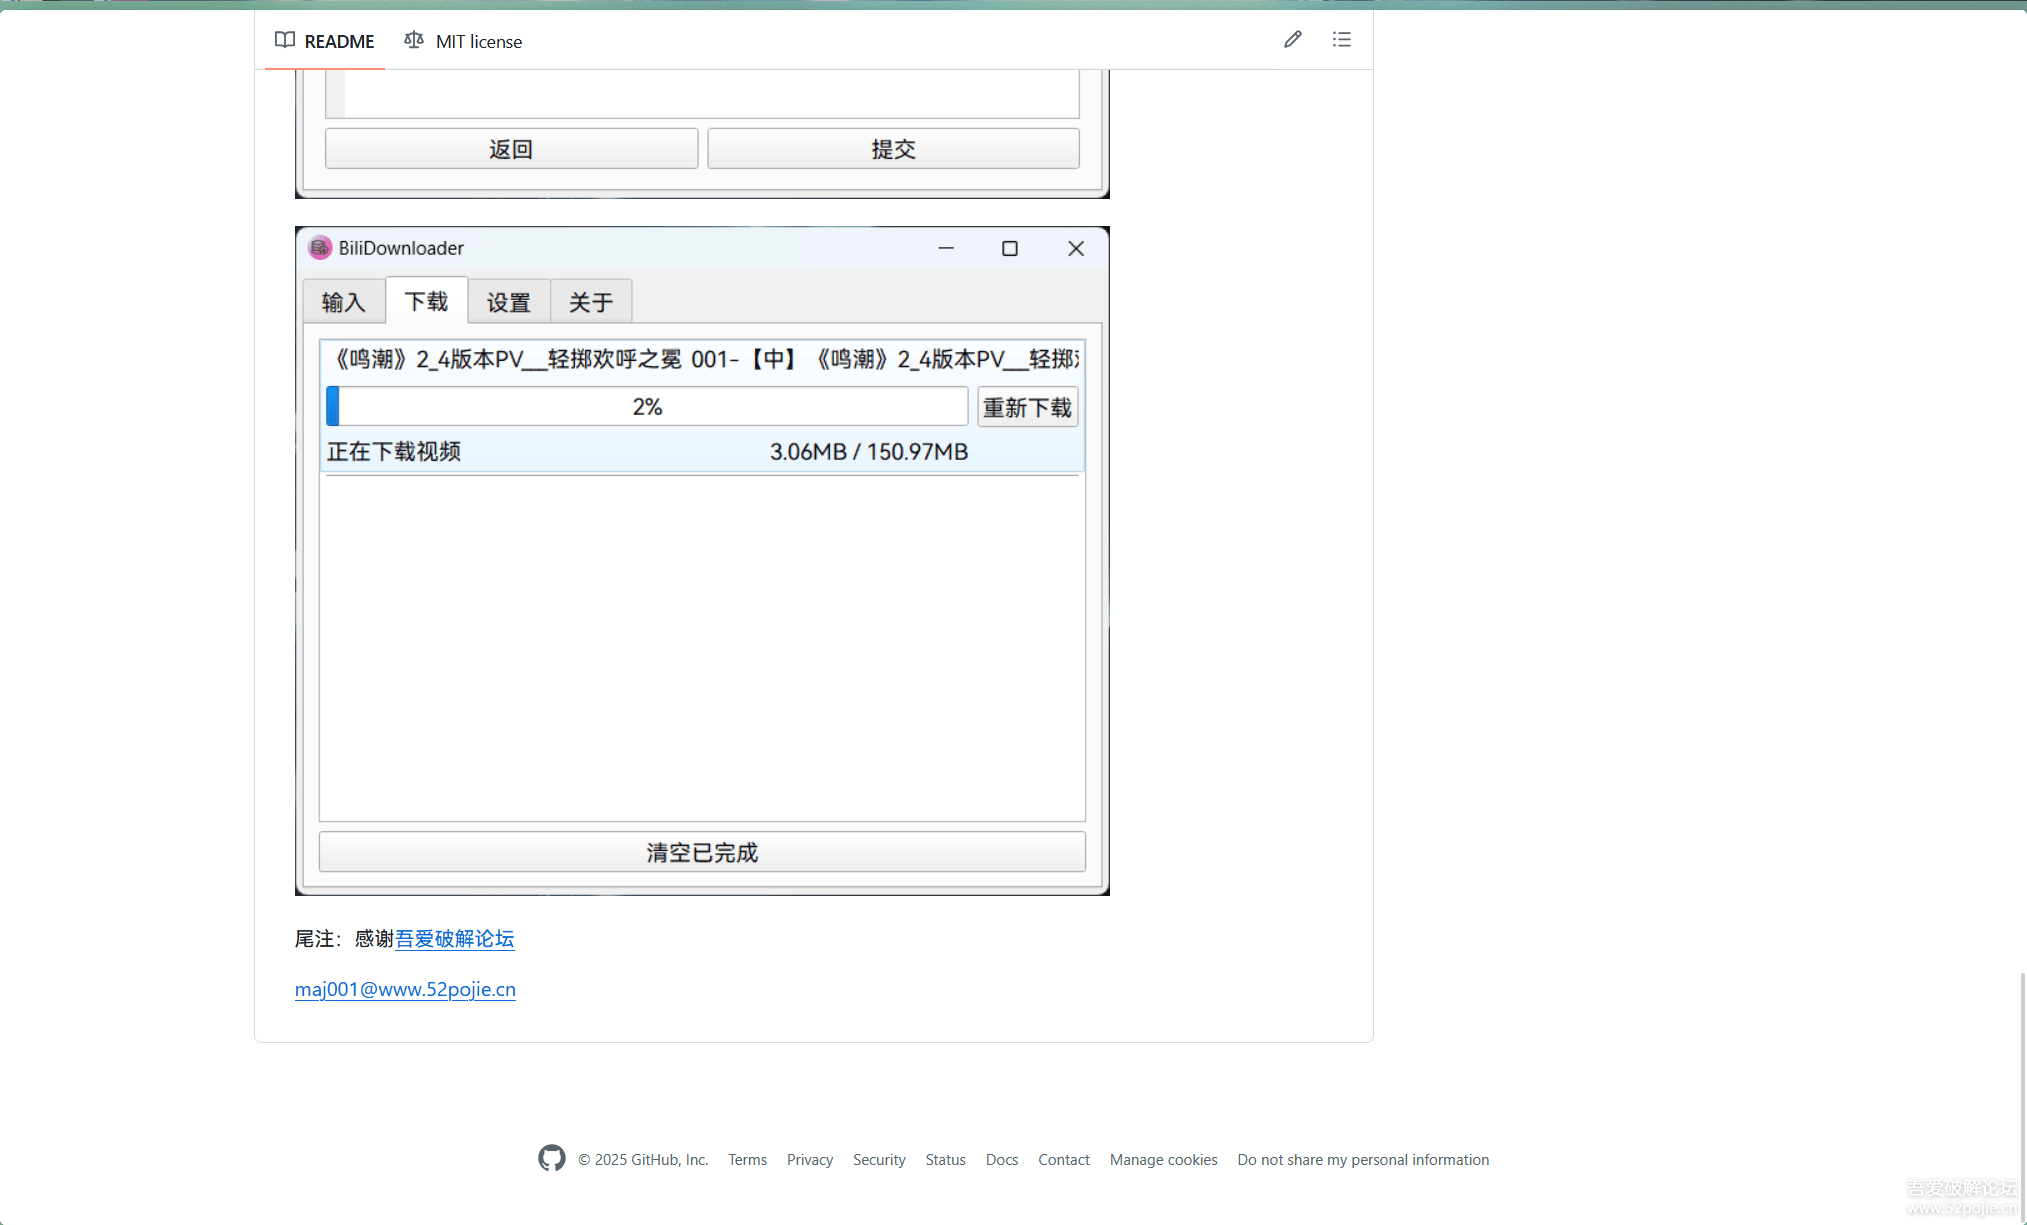Click the 返回 button

pyautogui.click(x=511, y=148)
